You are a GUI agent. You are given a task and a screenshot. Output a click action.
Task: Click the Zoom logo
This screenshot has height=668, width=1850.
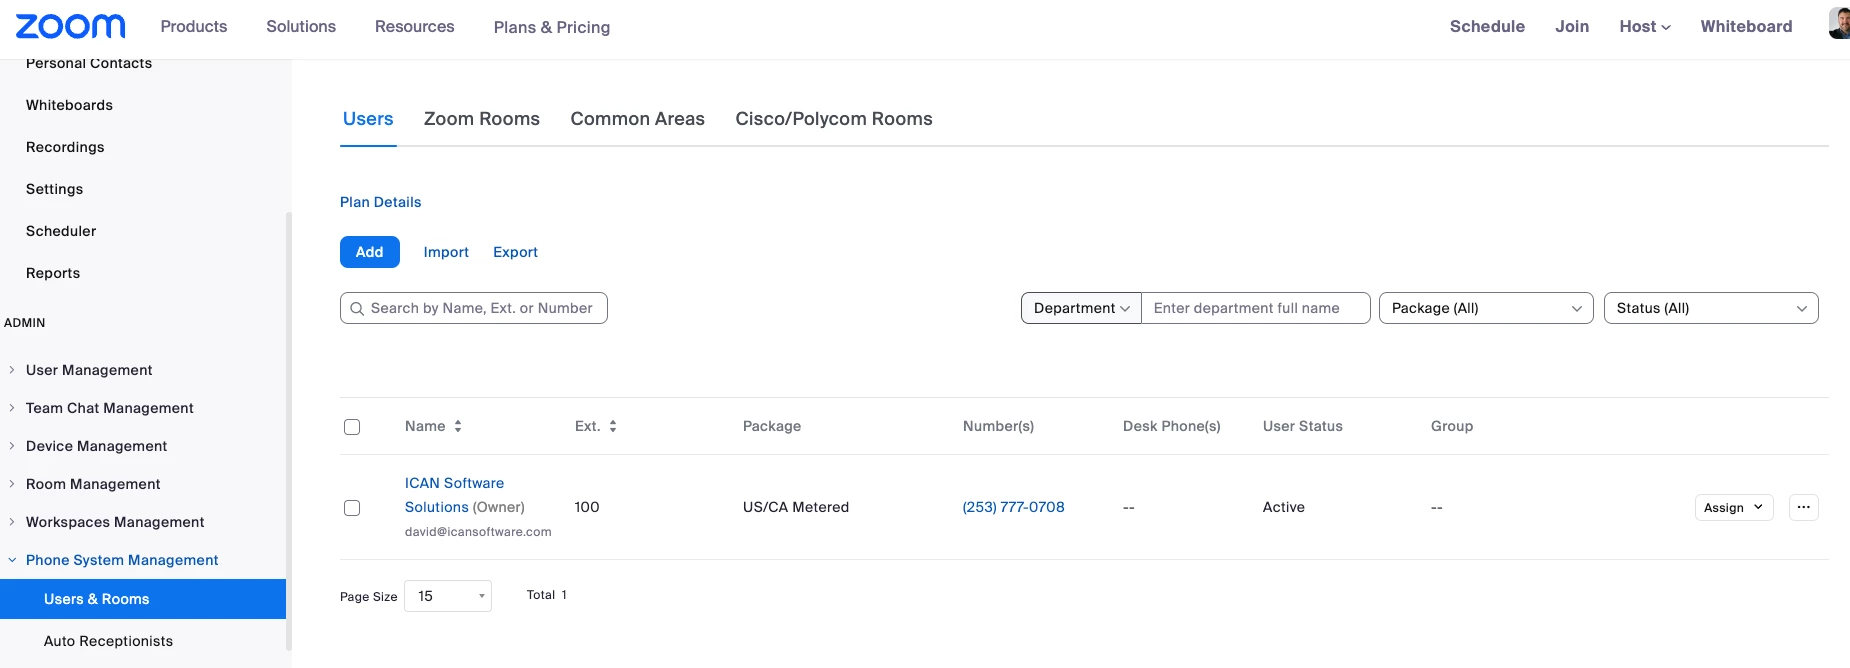pos(70,27)
